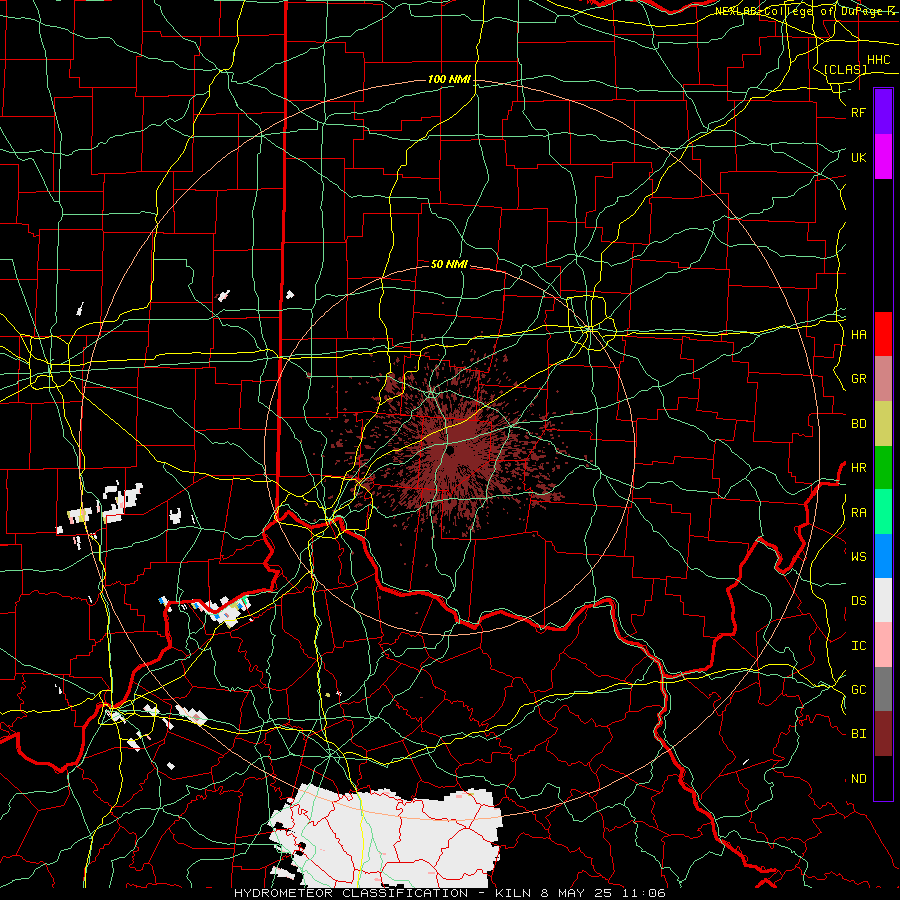Click the HHC product label

pyautogui.click(x=878, y=60)
